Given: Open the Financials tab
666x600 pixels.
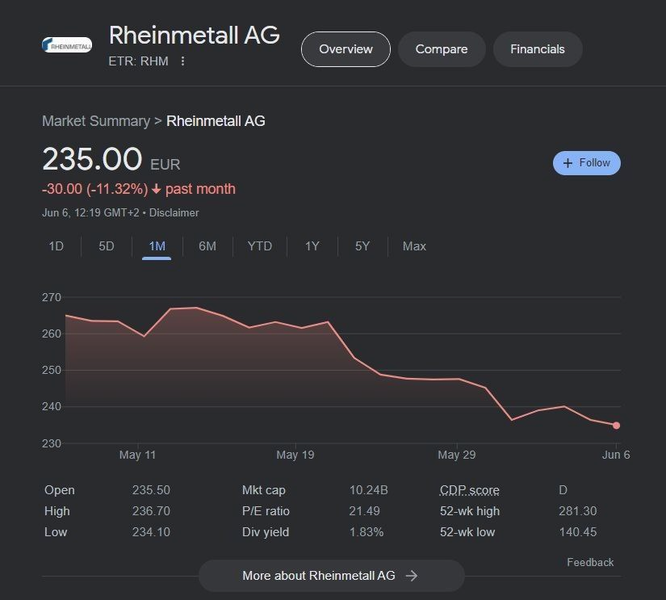Looking at the screenshot, I should 537,49.
